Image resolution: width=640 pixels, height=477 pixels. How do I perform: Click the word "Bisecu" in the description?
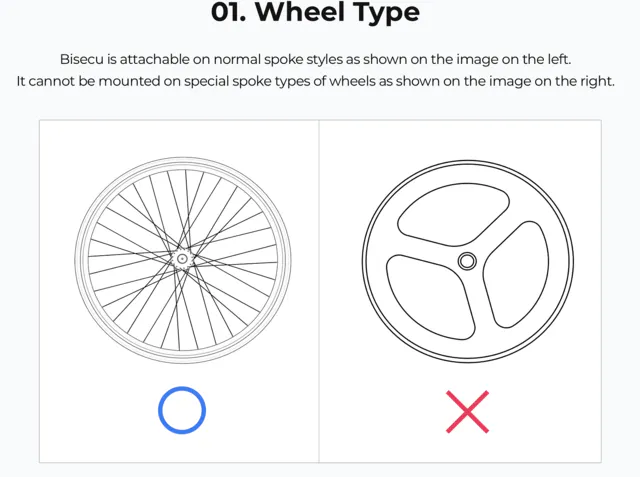click(x=83, y=58)
